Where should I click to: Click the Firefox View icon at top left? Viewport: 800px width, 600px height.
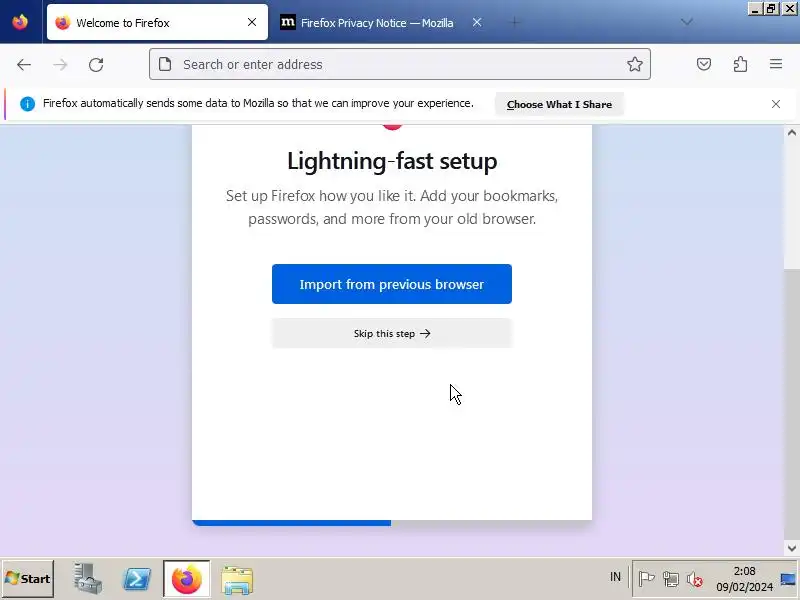(x=20, y=22)
